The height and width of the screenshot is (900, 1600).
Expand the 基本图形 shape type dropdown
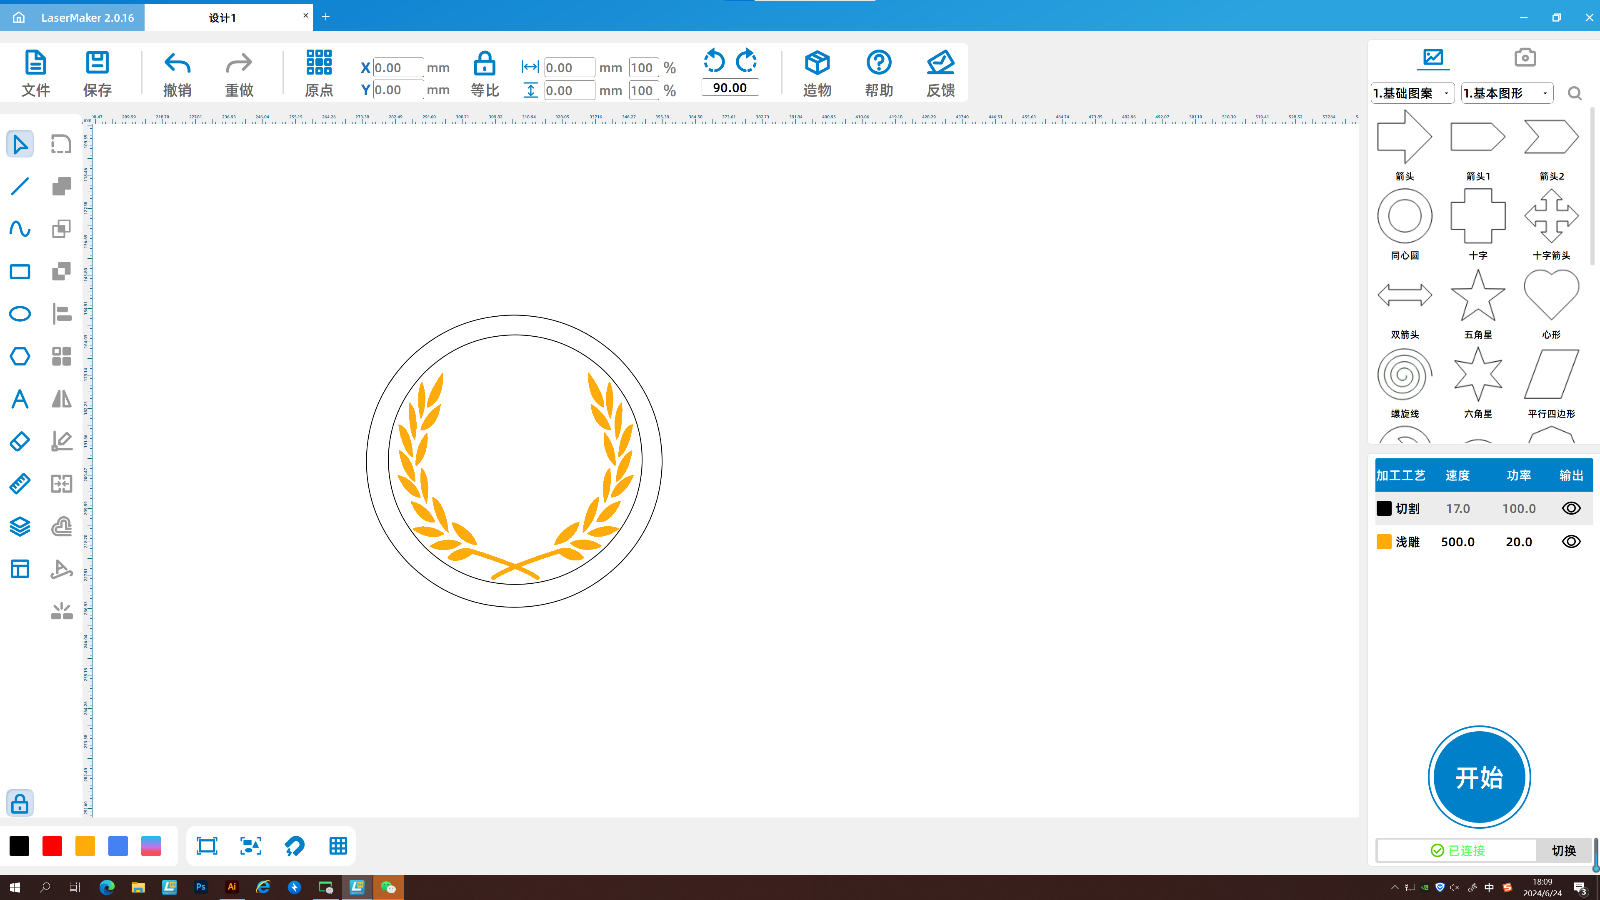(1506, 93)
